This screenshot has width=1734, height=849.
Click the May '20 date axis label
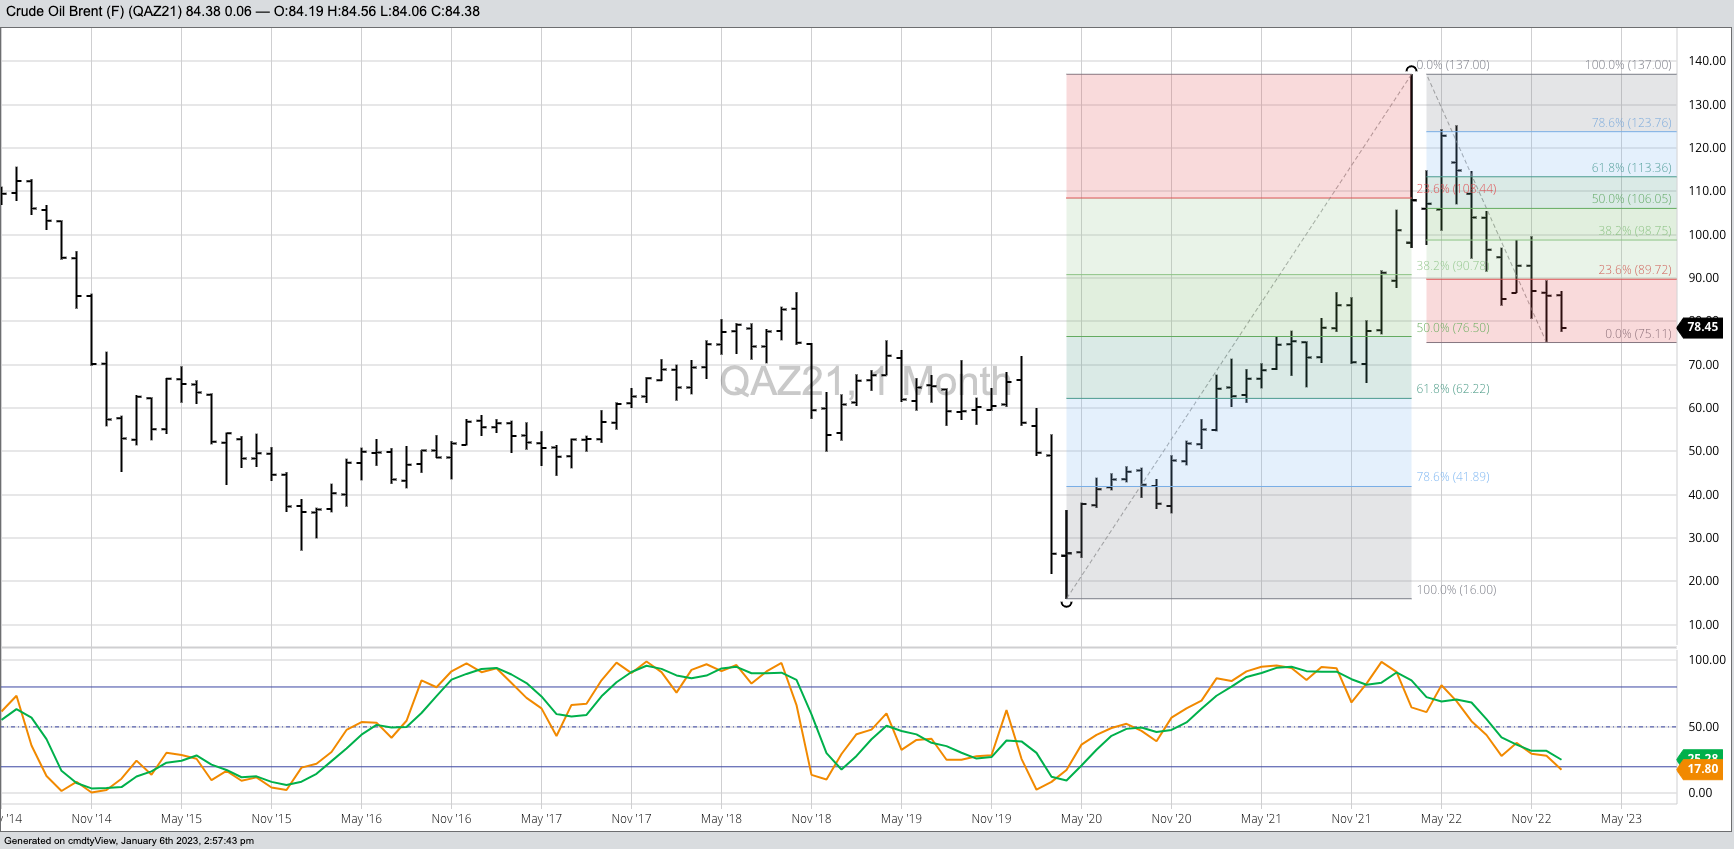coord(1081,819)
